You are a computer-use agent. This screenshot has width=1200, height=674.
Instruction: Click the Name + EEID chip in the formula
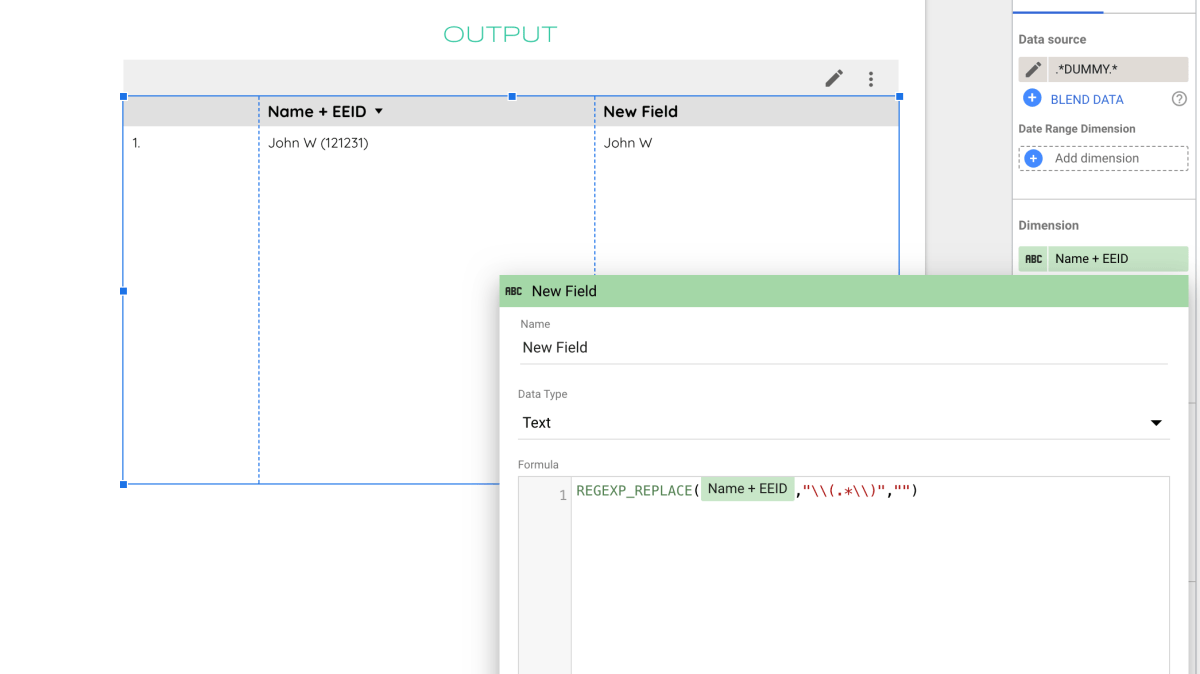click(x=747, y=489)
